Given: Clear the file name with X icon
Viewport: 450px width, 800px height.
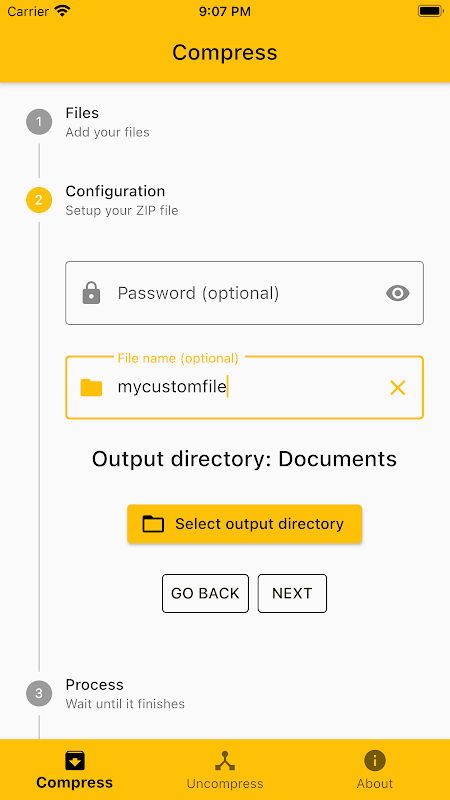Looking at the screenshot, I should coord(397,388).
